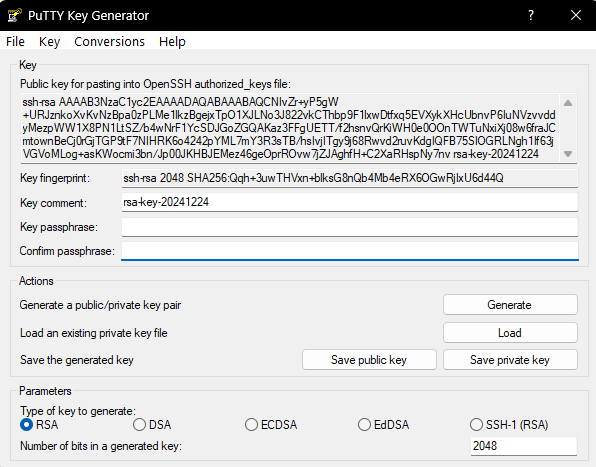596x467 pixels.
Task: Open the Conversions menu
Action: point(109,41)
